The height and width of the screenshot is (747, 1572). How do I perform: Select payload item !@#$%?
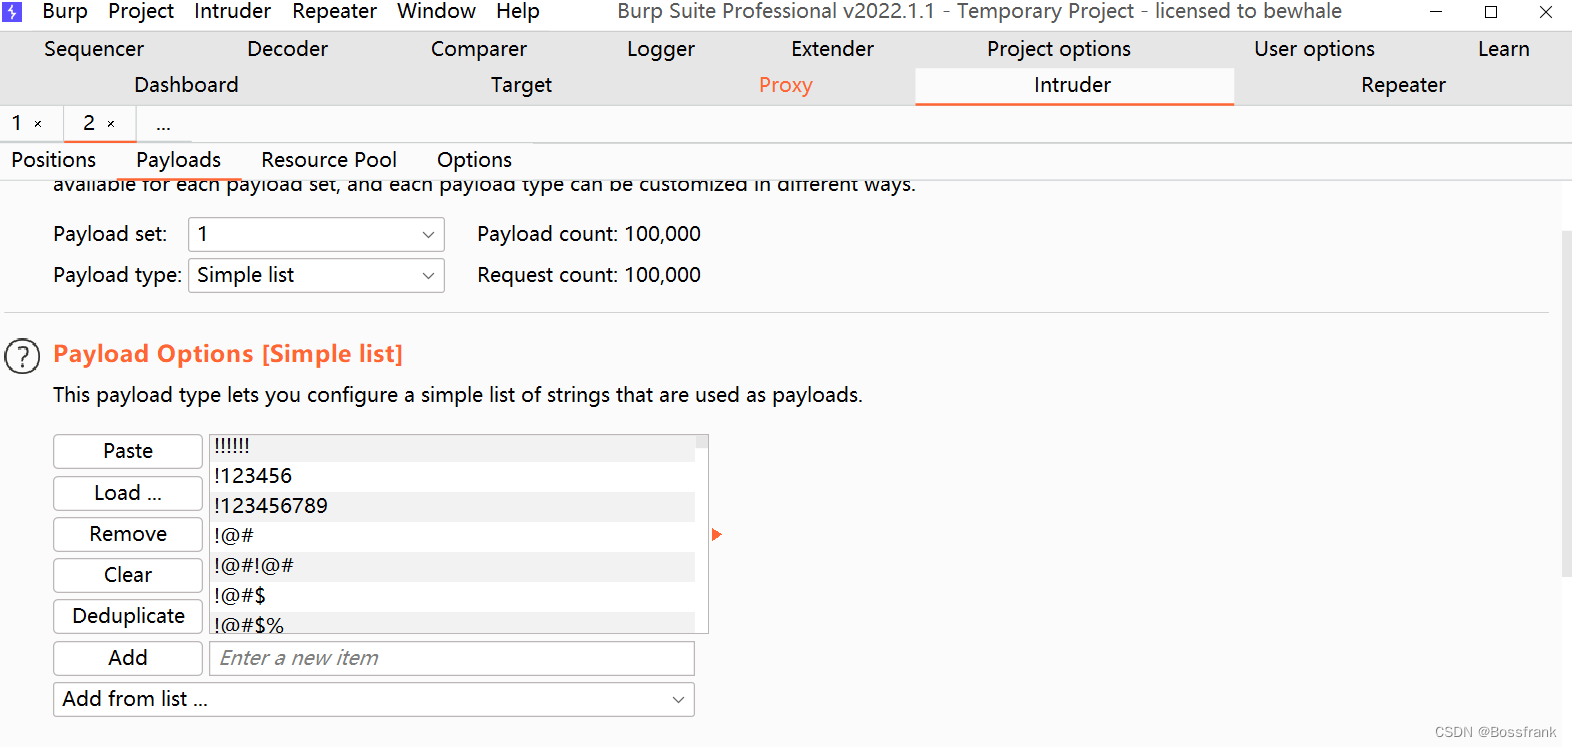click(x=452, y=623)
